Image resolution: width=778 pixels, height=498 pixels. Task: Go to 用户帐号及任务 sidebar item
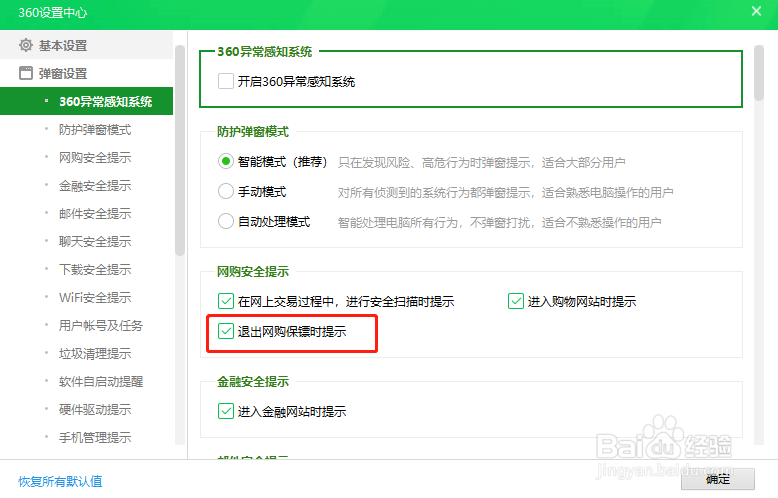101,326
